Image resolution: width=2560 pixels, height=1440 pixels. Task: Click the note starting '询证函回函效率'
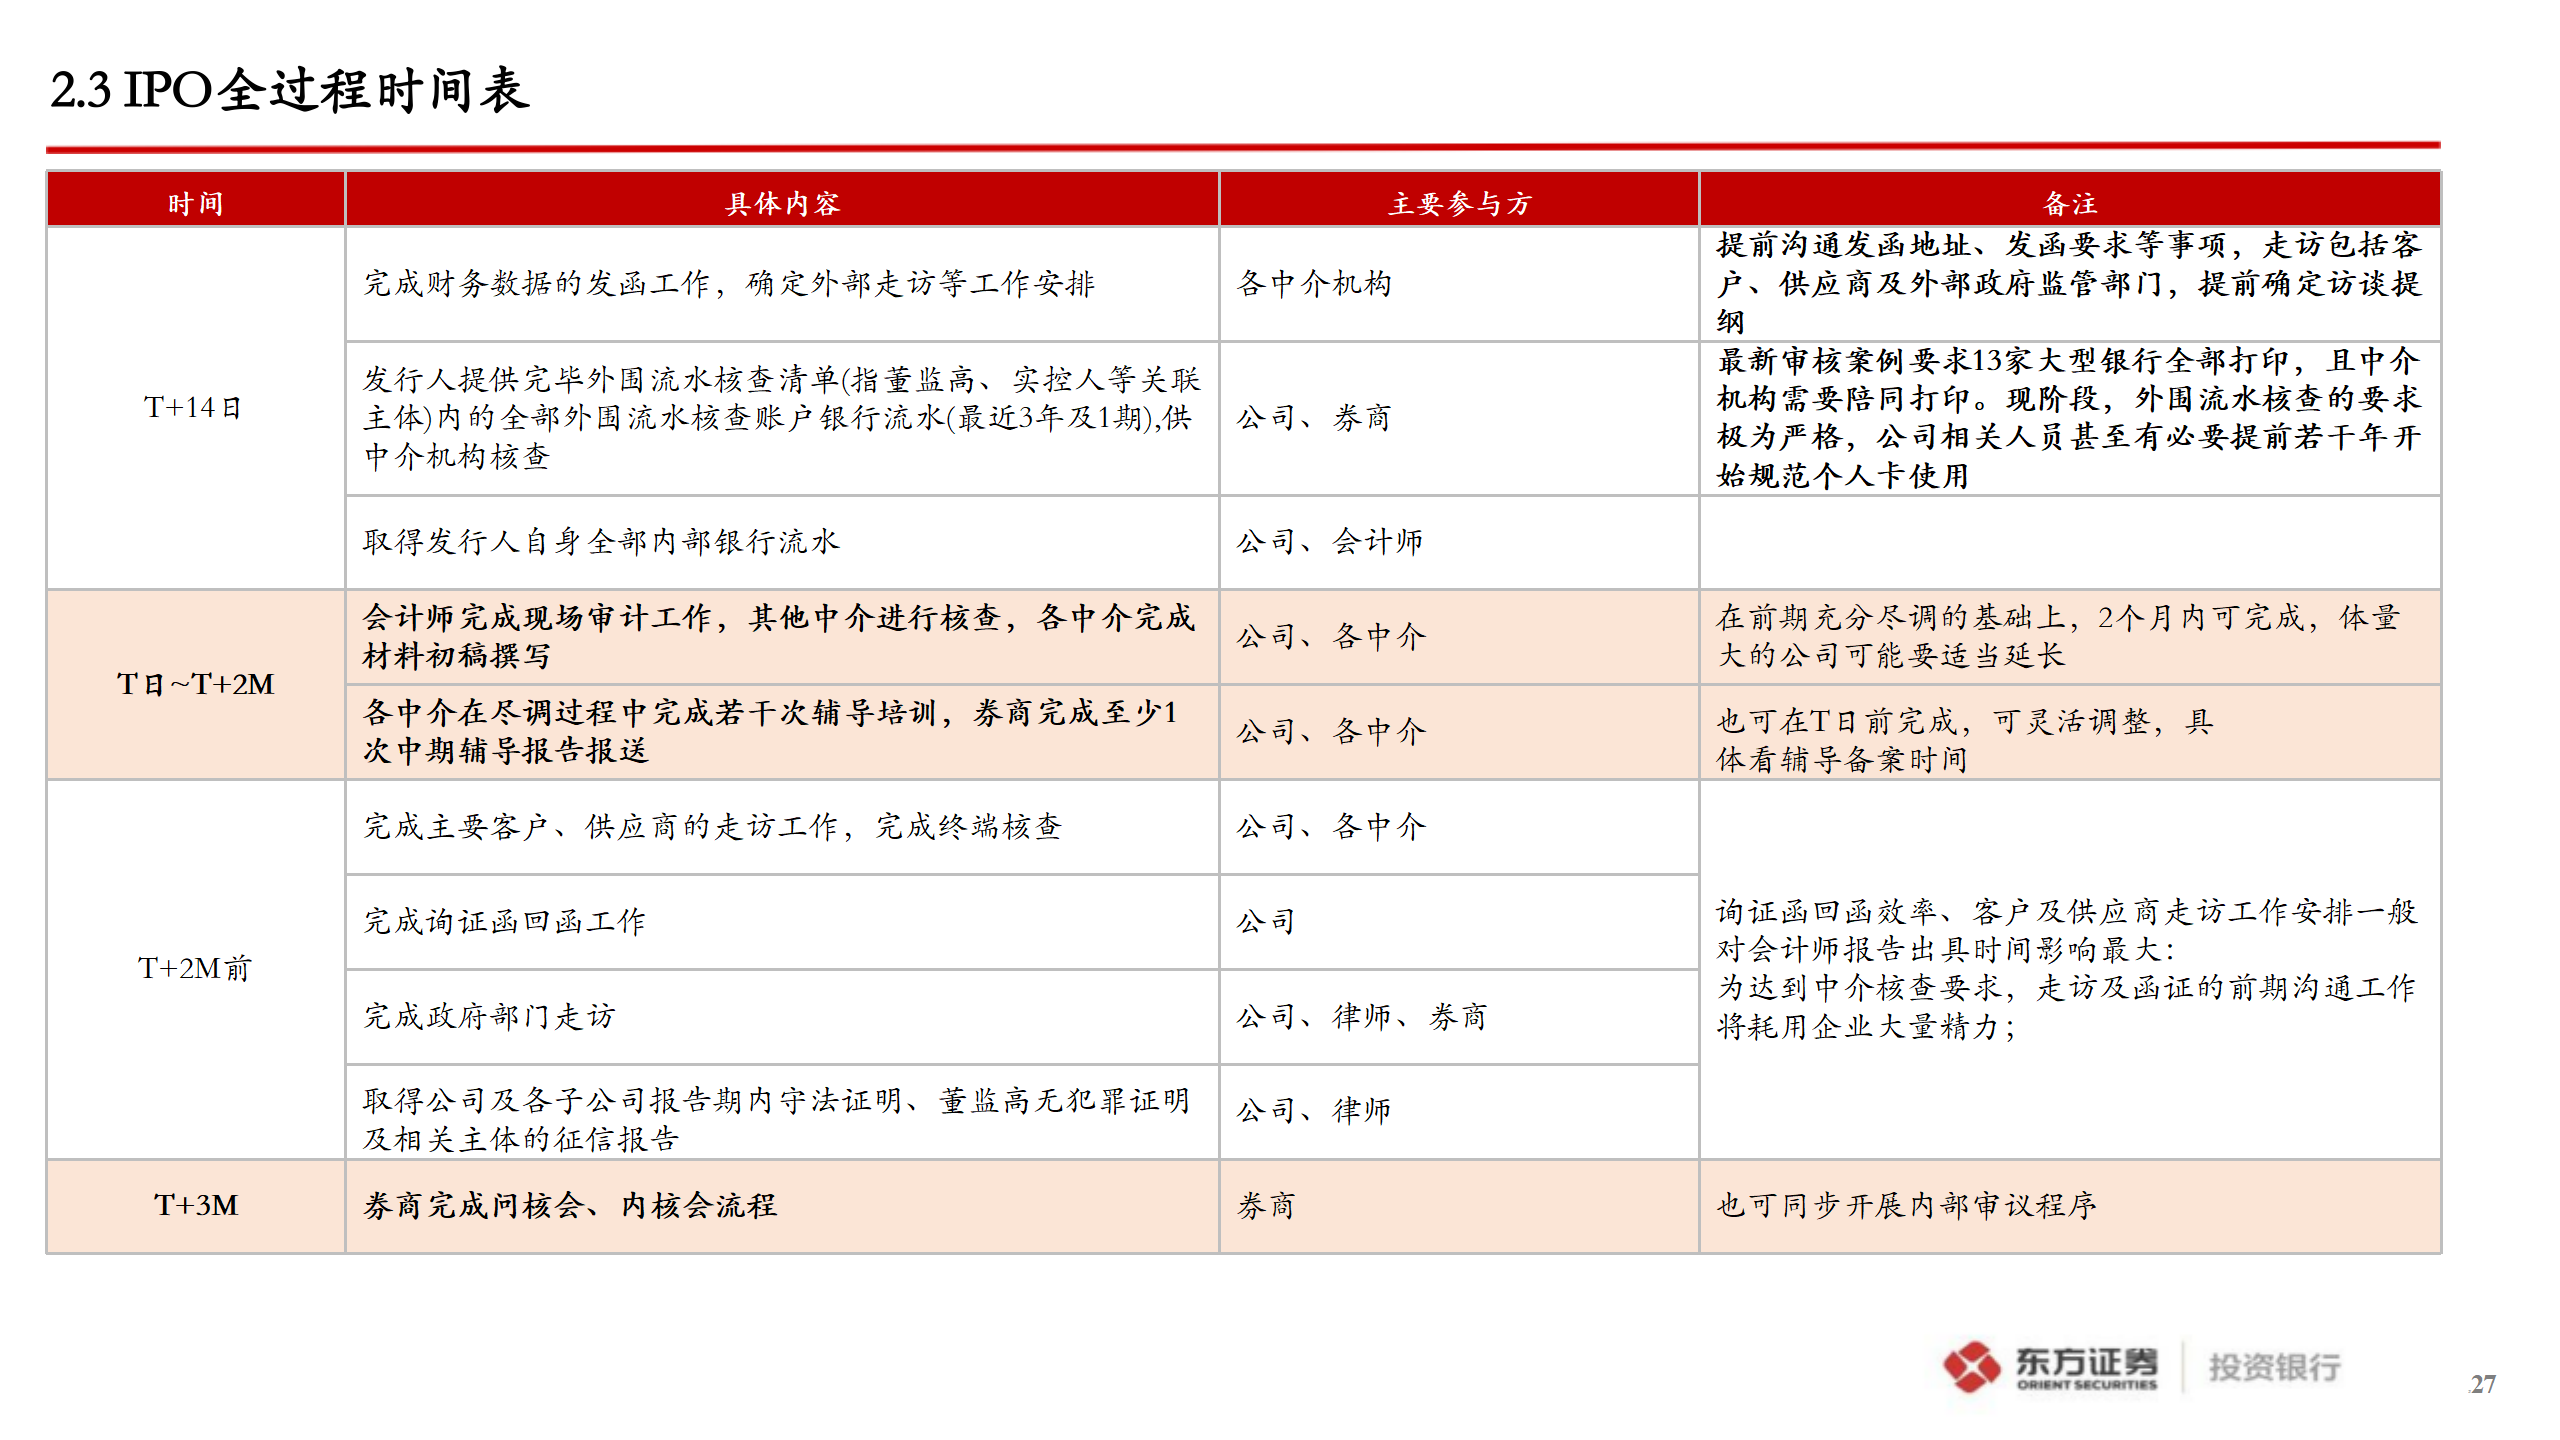2070,969
